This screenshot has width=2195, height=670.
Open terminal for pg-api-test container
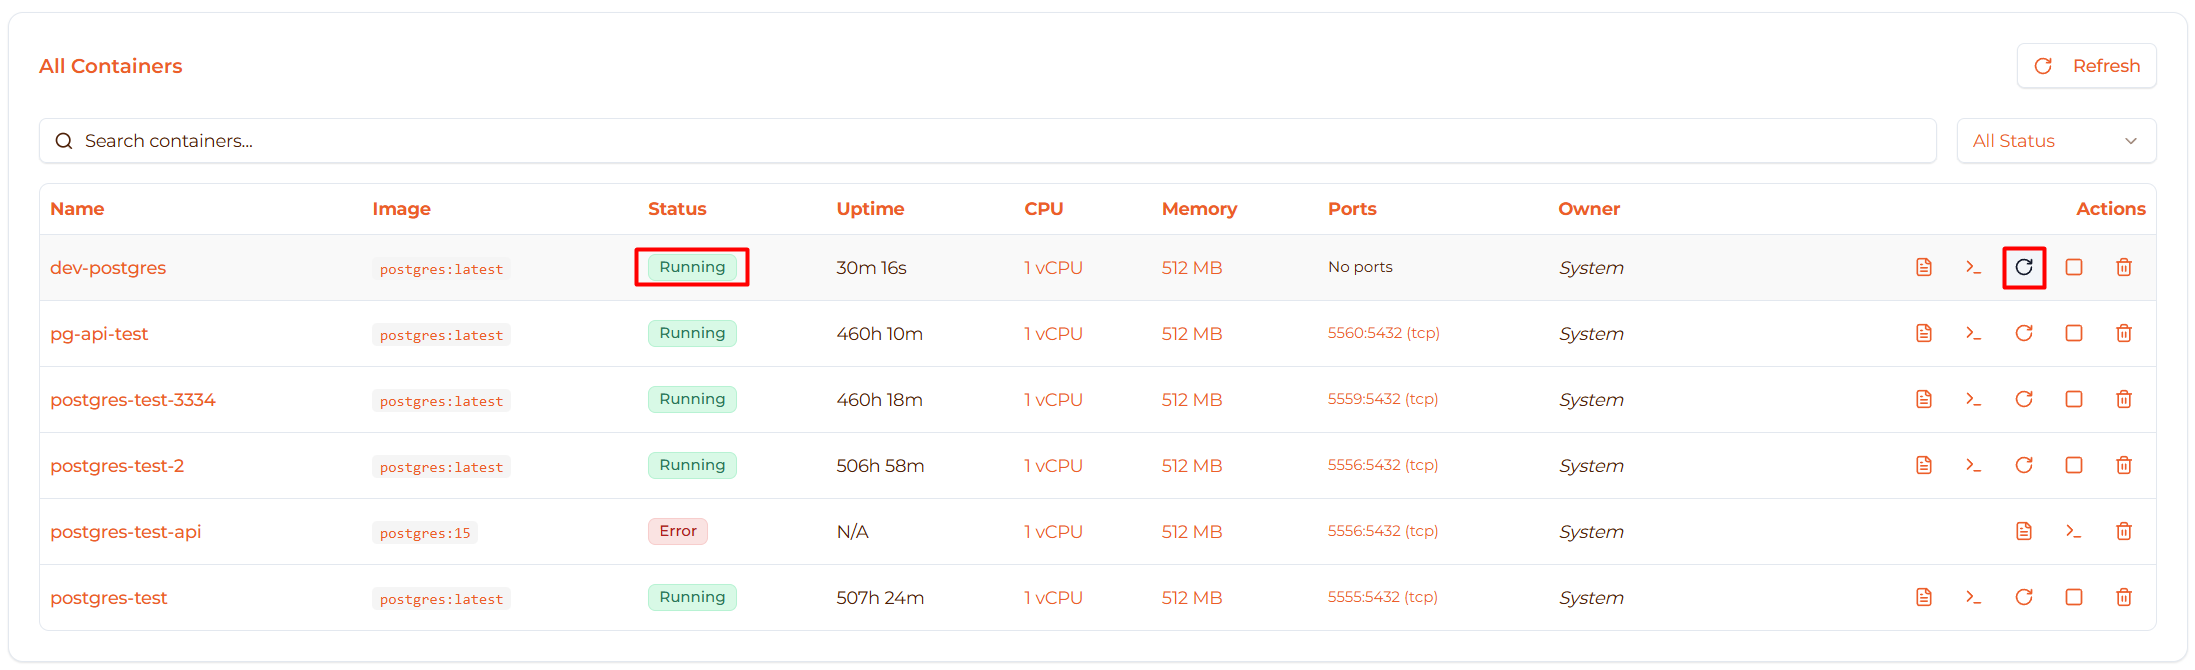click(1973, 333)
